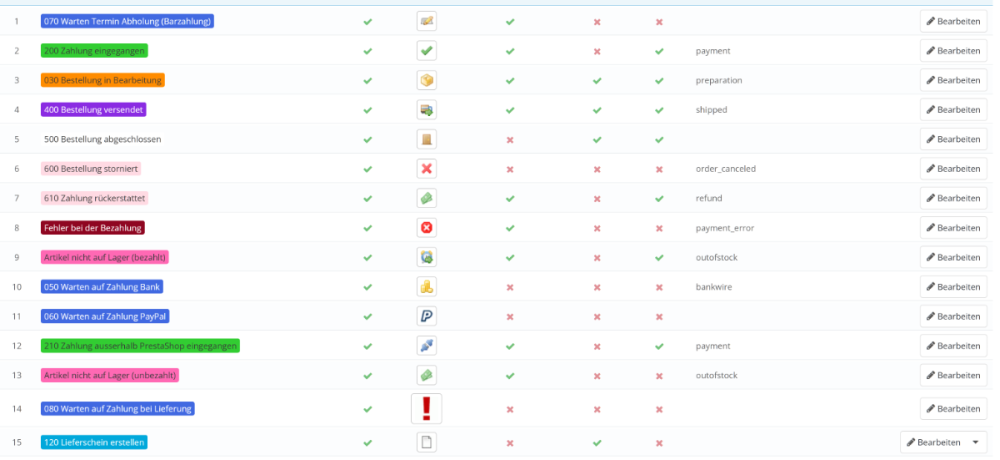Click the red exclamation mark status icon
Screen dimensions: 1000x460
(x=427, y=409)
